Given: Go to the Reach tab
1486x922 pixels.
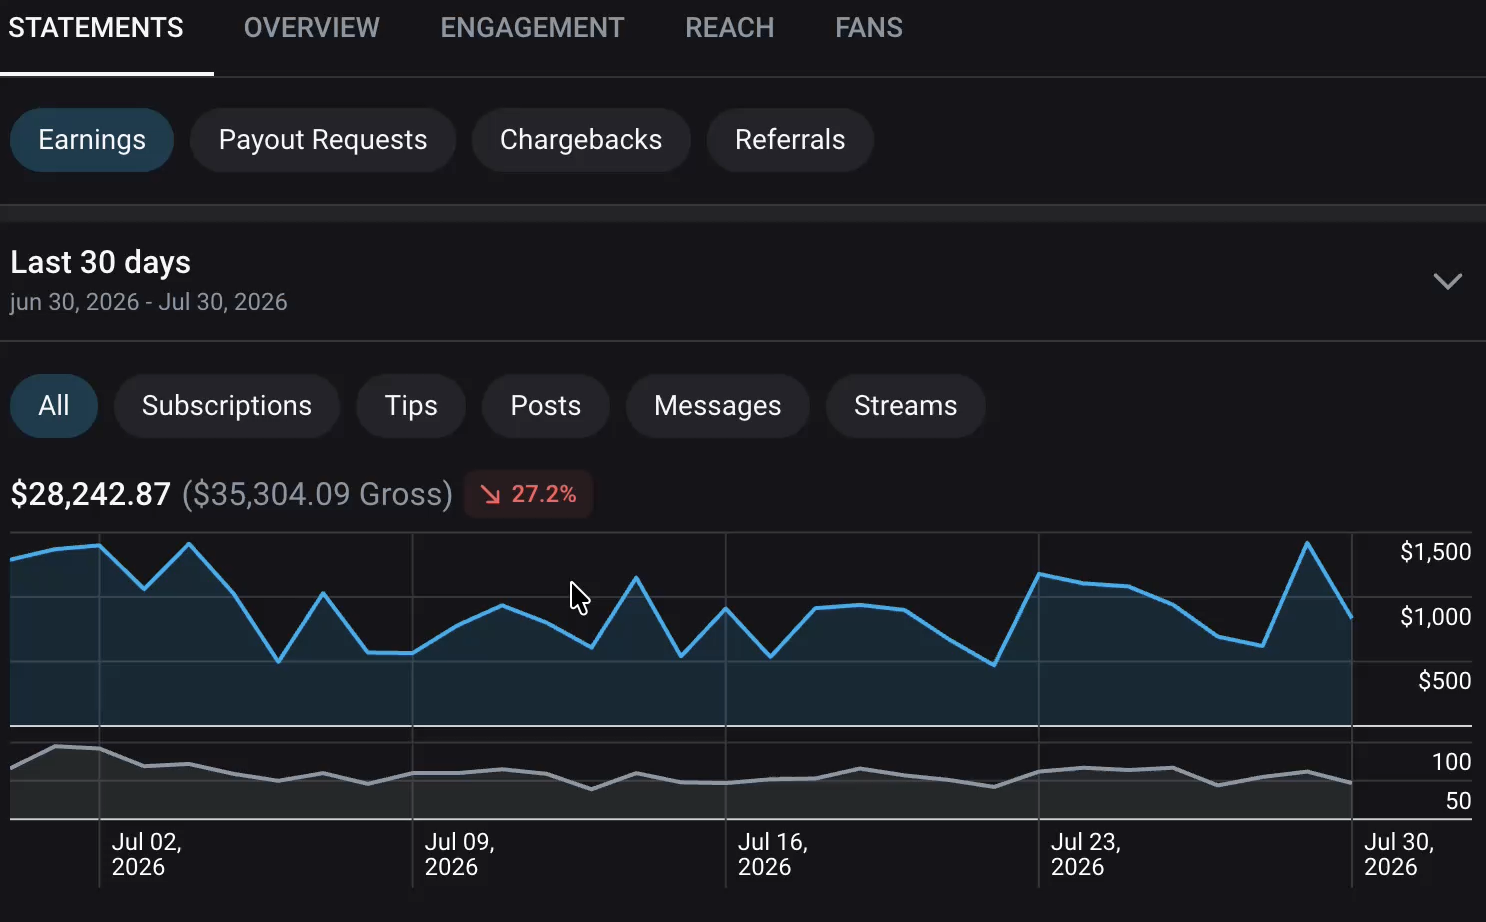Looking at the screenshot, I should click(x=730, y=28).
